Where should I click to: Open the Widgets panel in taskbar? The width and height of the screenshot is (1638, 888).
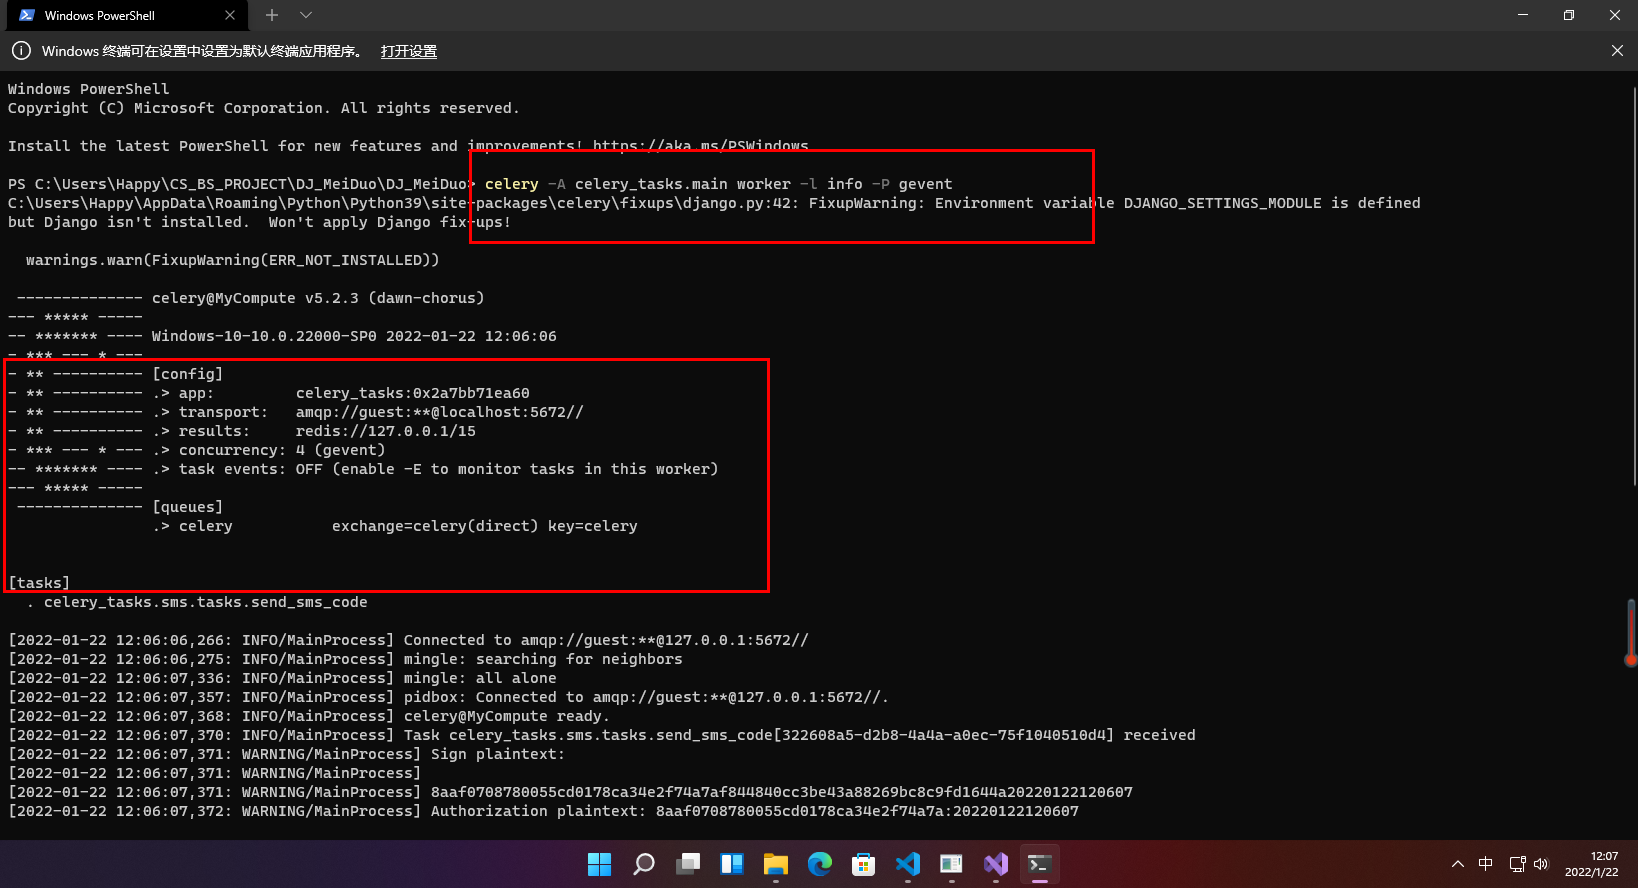[732, 864]
